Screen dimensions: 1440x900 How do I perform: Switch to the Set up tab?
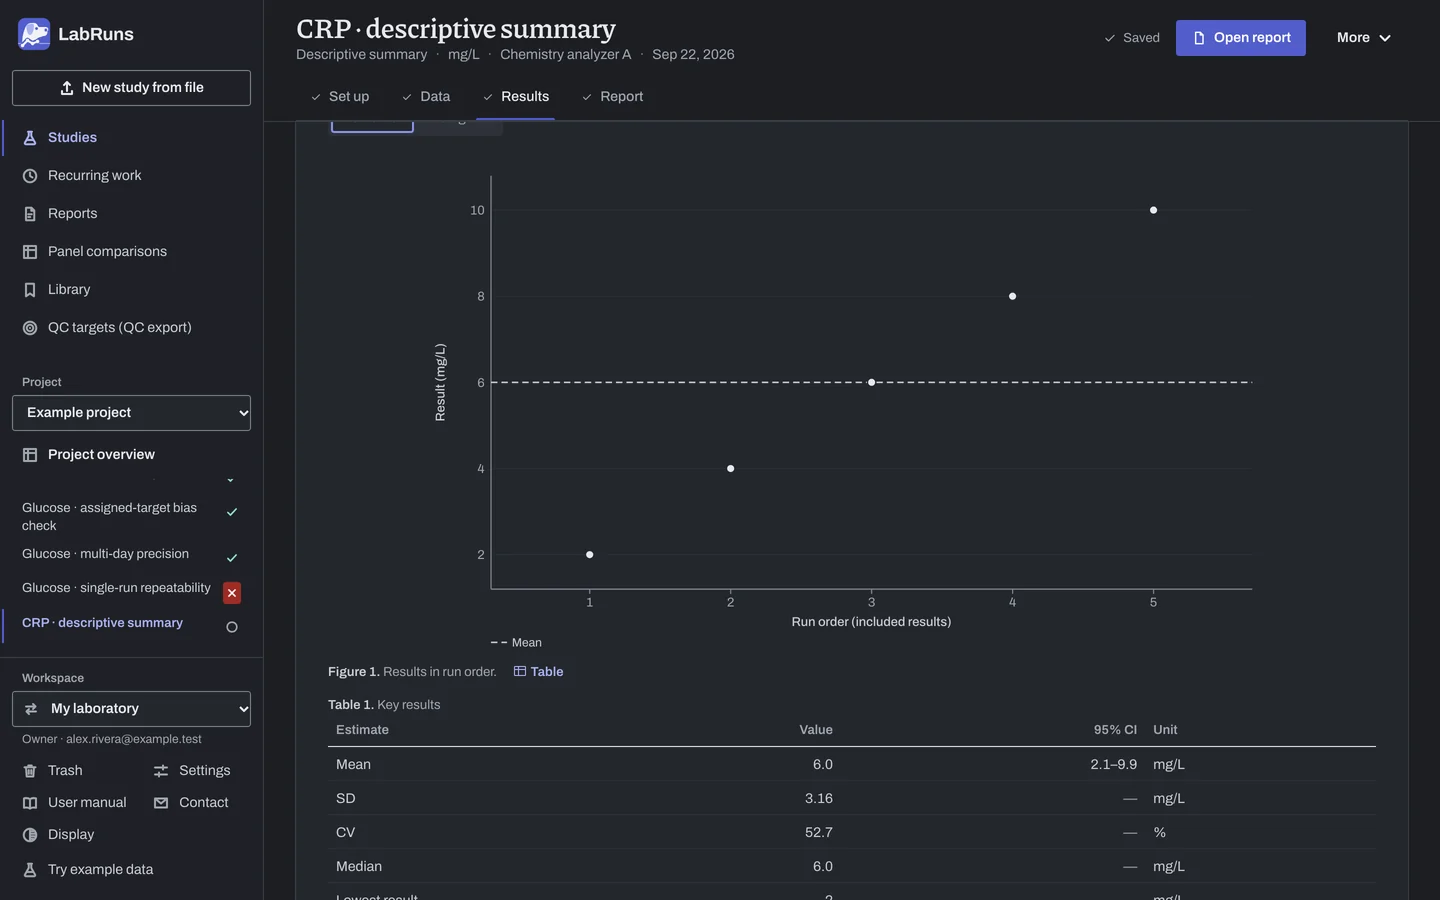point(340,96)
